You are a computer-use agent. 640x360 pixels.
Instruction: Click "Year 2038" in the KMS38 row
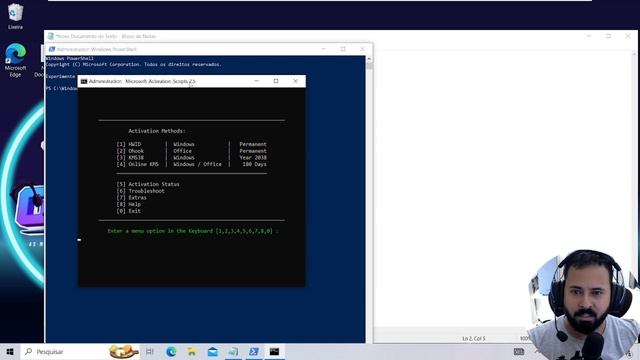pos(253,157)
